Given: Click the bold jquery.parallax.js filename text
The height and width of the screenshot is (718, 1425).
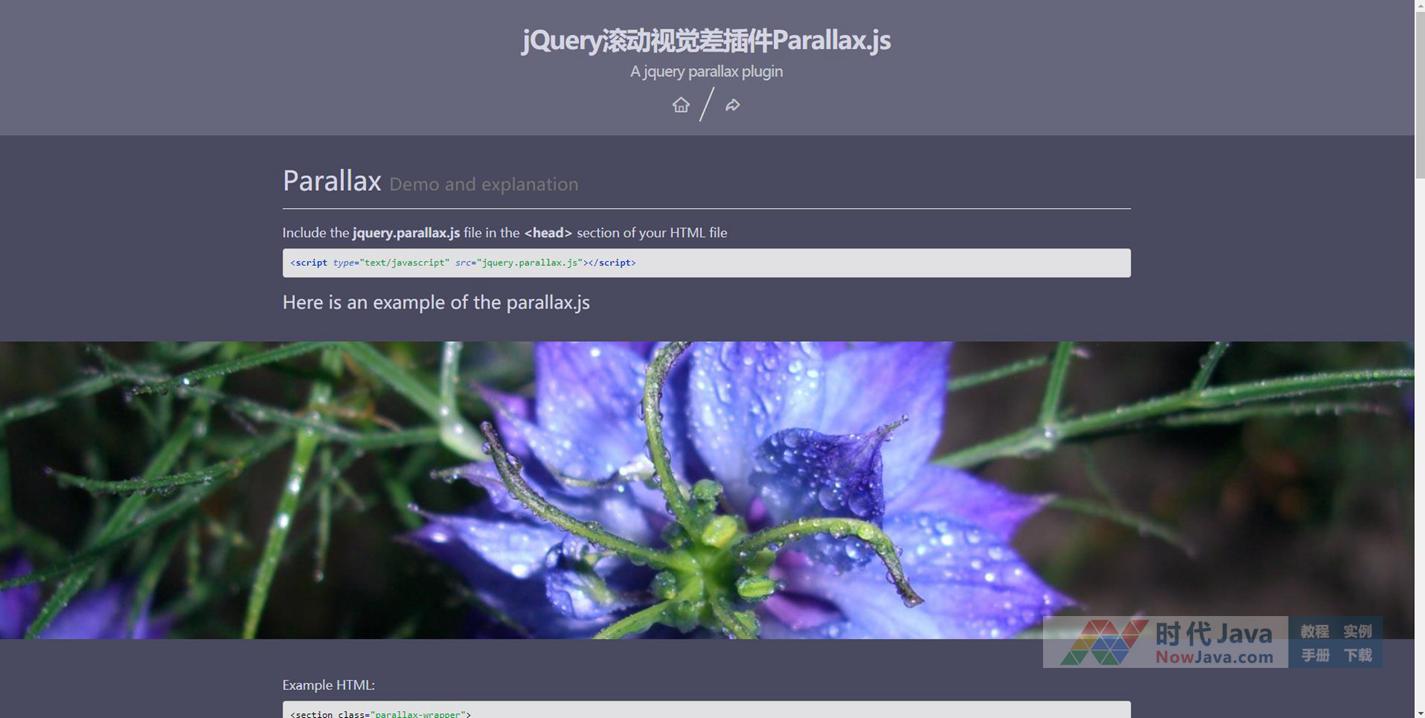Looking at the screenshot, I should pos(406,233).
